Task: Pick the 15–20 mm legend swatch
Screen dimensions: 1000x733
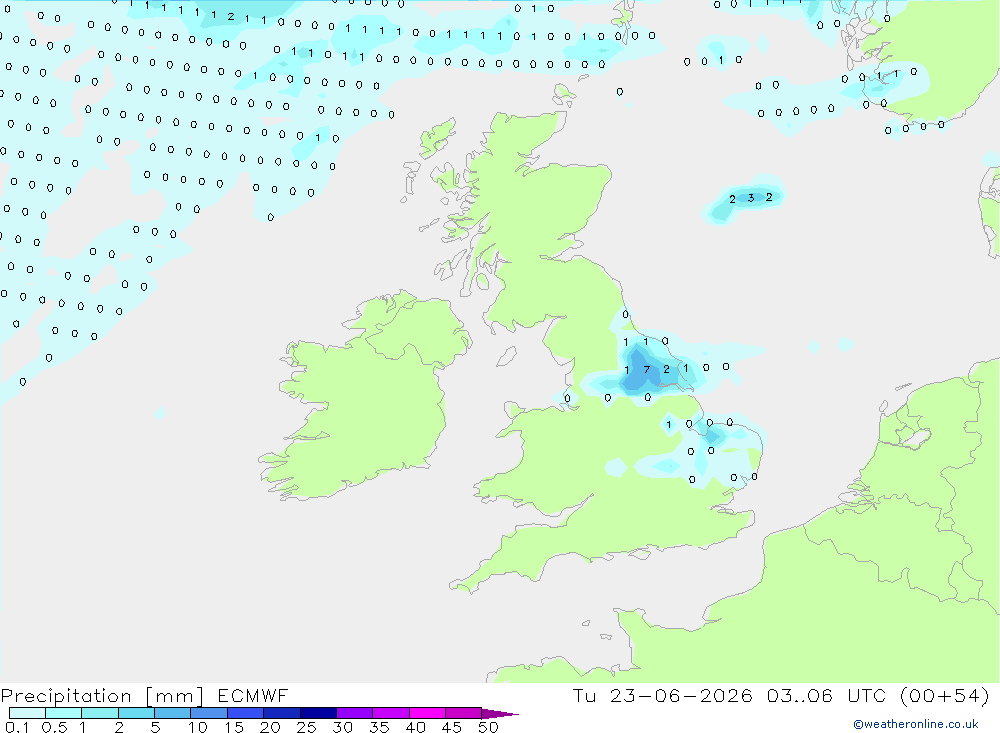Action: click(x=245, y=713)
